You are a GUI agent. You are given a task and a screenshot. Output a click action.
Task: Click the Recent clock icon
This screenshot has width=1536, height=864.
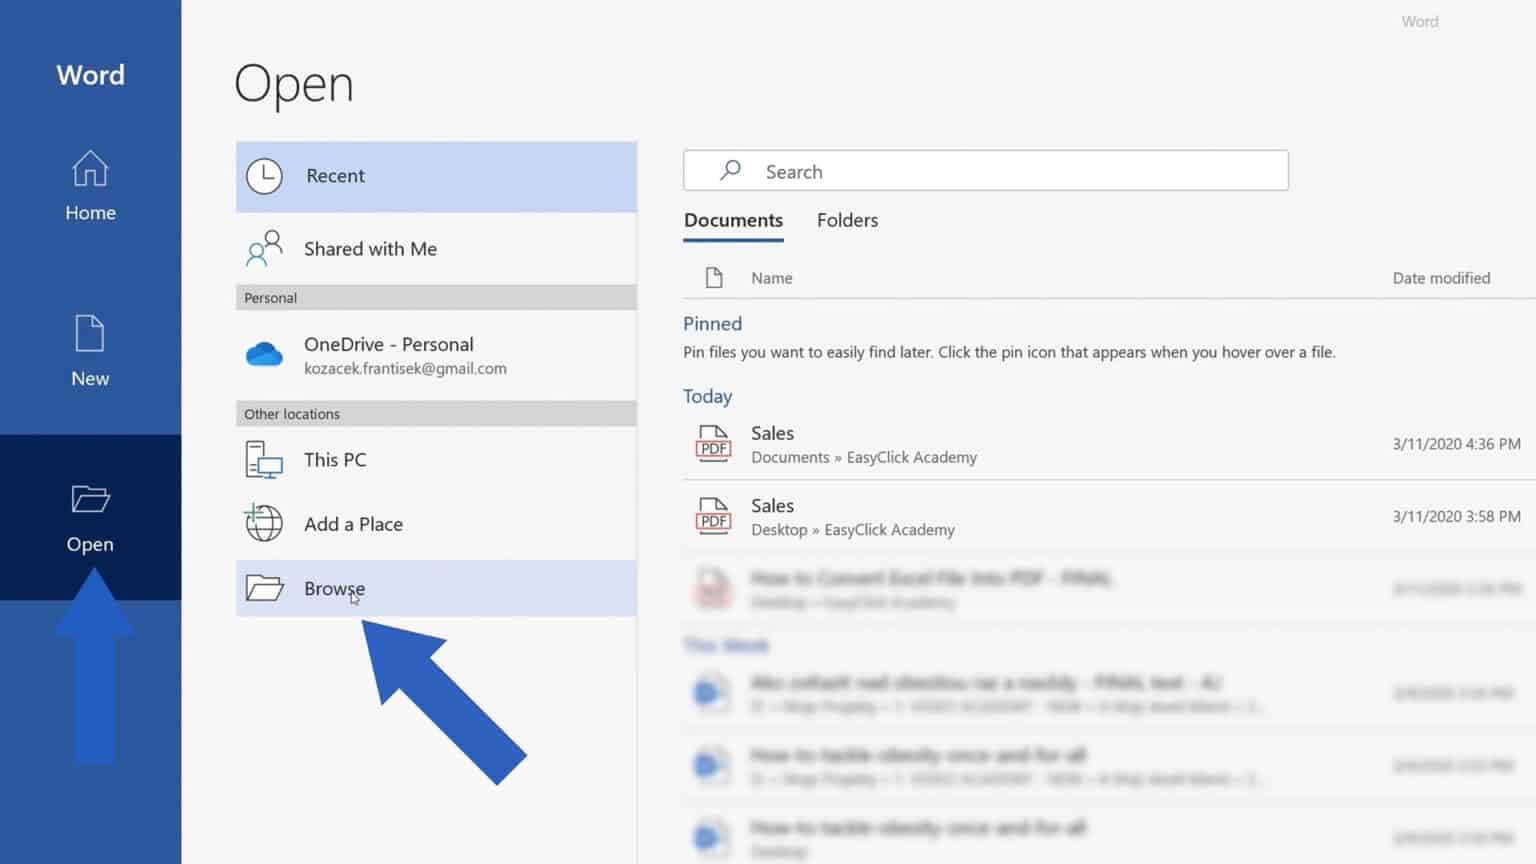[x=264, y=176]
